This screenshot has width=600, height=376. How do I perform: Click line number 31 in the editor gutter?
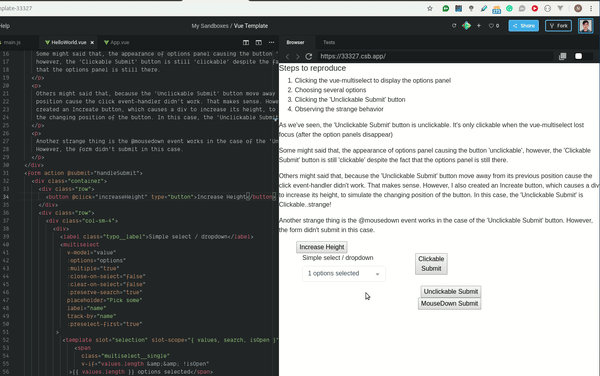pos(6,173)
